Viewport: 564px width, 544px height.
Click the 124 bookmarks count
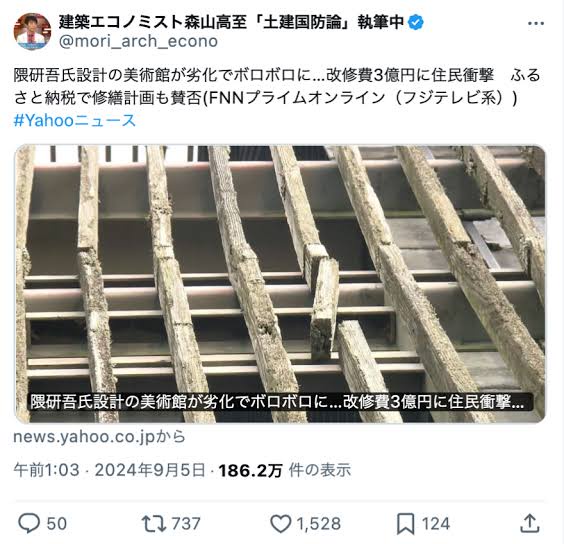(436, 524)
